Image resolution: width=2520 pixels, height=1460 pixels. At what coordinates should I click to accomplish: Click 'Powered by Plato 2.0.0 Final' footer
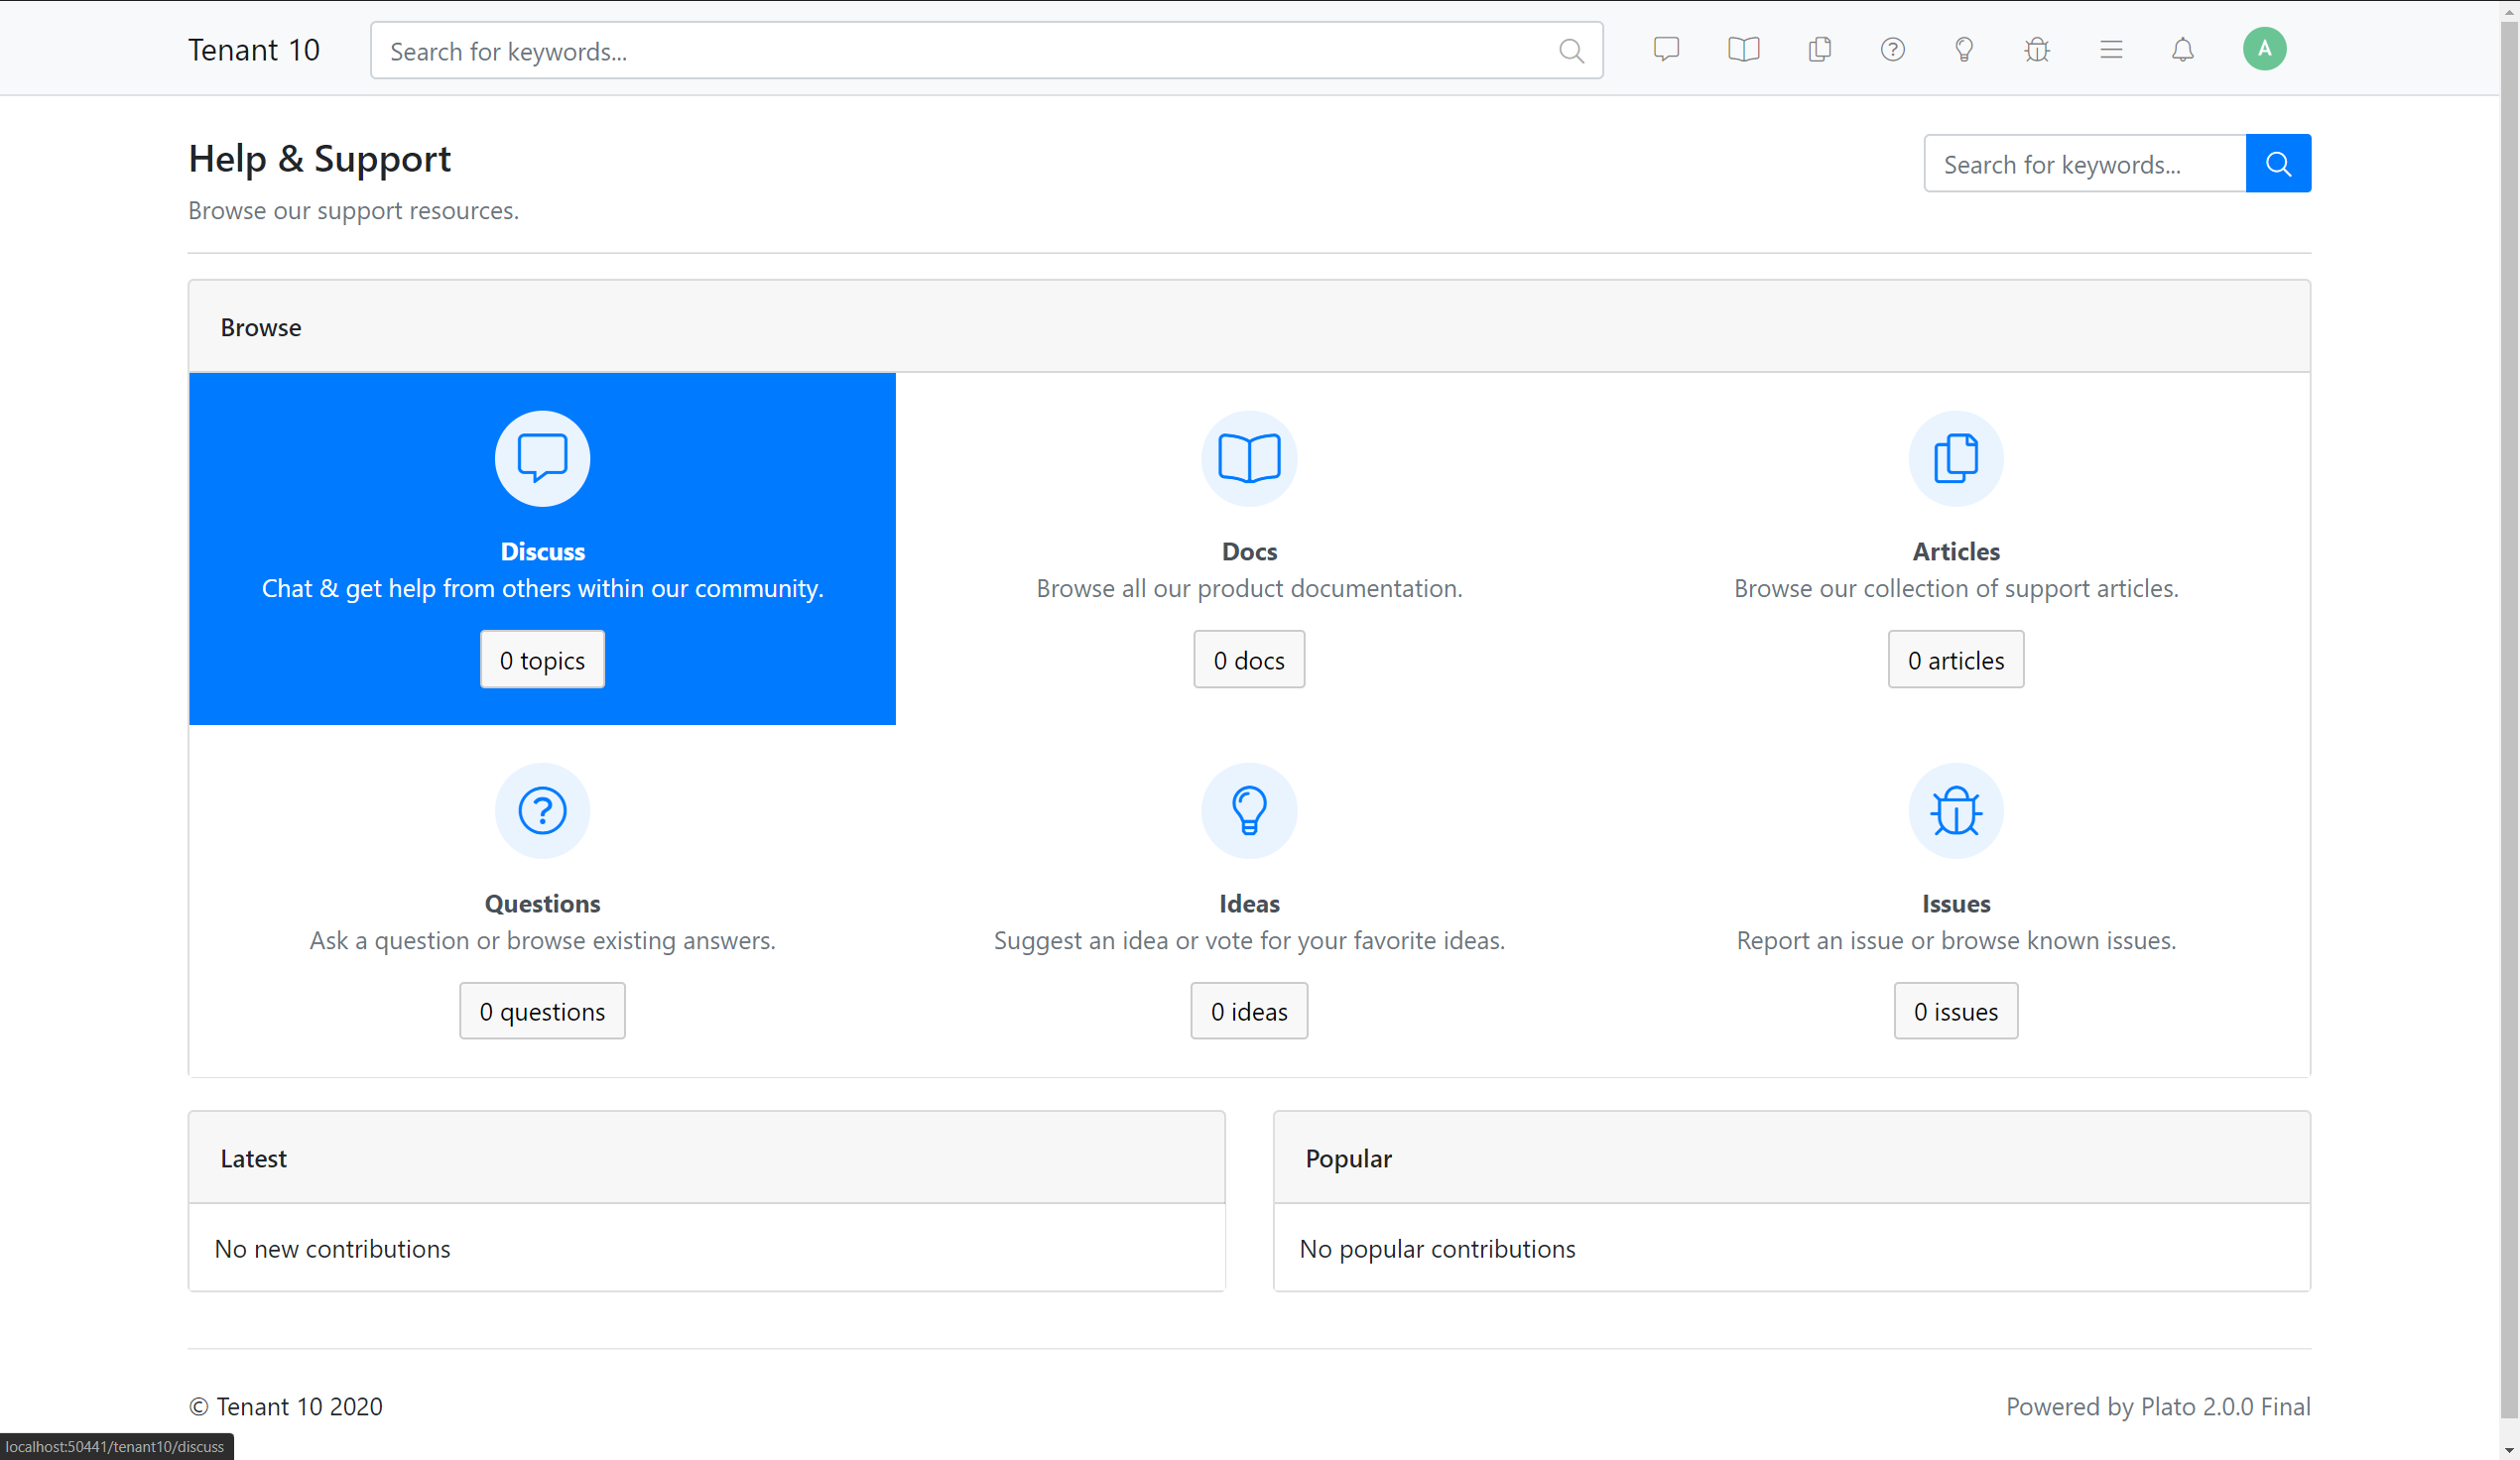(x=2158, y=1407)
